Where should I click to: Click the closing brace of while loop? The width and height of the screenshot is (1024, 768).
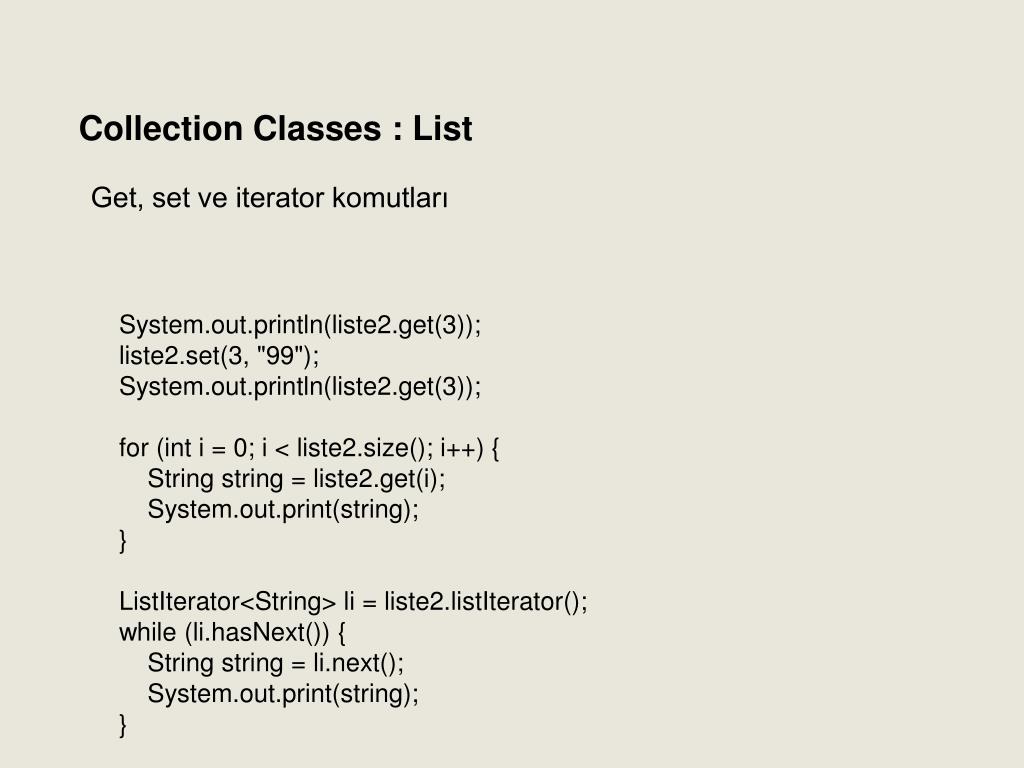click(x=123, y=724)
